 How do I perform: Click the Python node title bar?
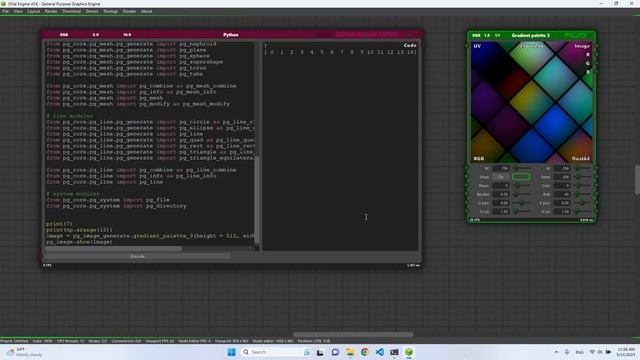tap(231, 35)
